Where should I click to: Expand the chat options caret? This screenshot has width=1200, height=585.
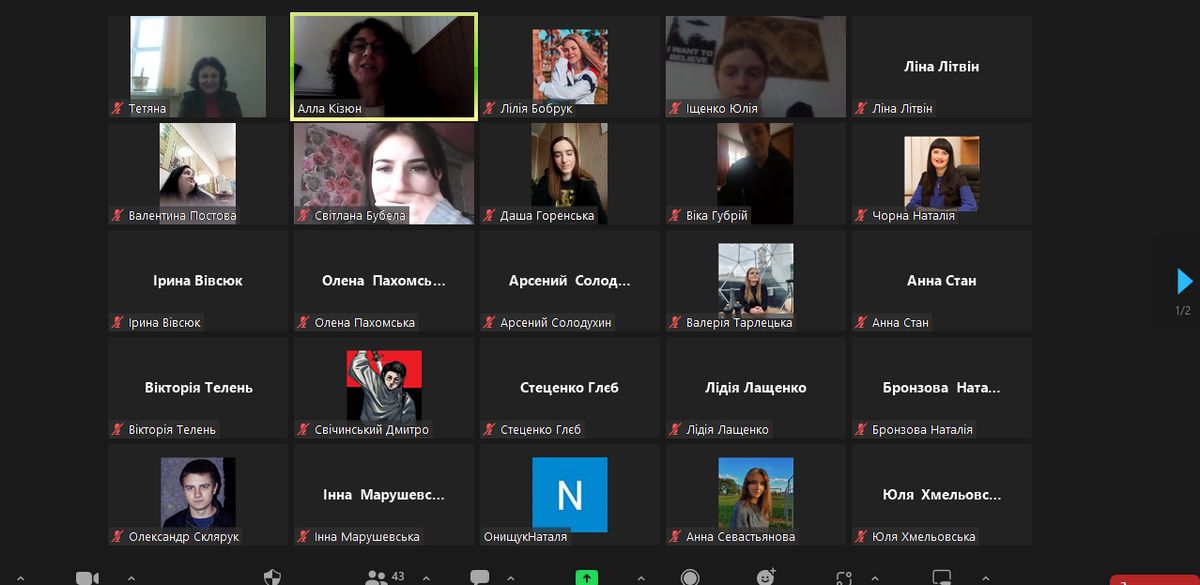pyautogui.click(x=509, y=578)
